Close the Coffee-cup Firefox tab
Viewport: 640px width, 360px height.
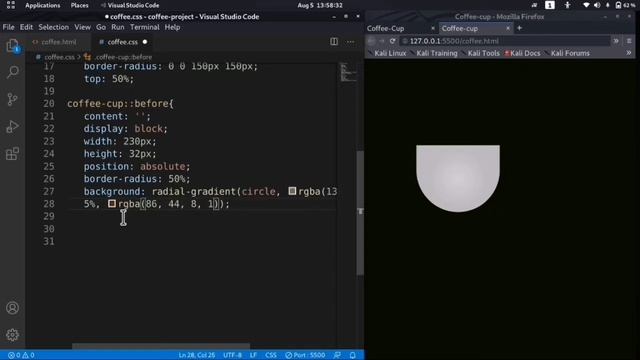click(508, 28)
